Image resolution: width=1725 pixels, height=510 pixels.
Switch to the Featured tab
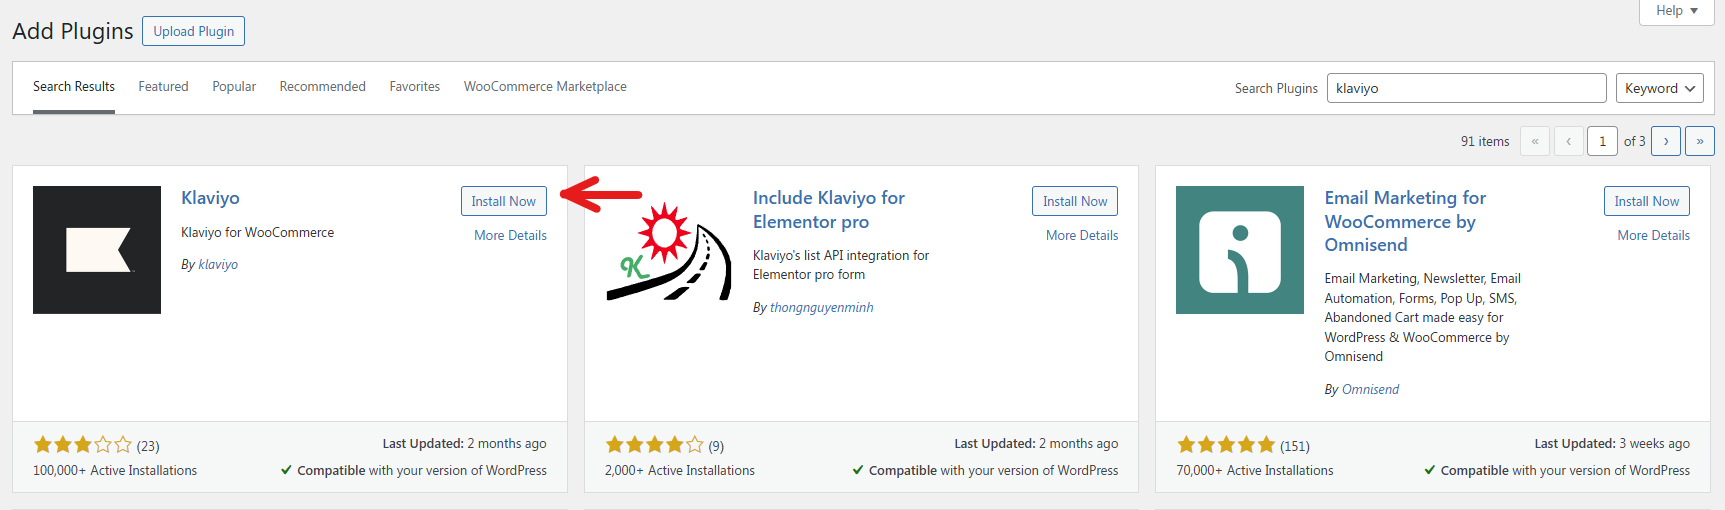tap(163, 87)
